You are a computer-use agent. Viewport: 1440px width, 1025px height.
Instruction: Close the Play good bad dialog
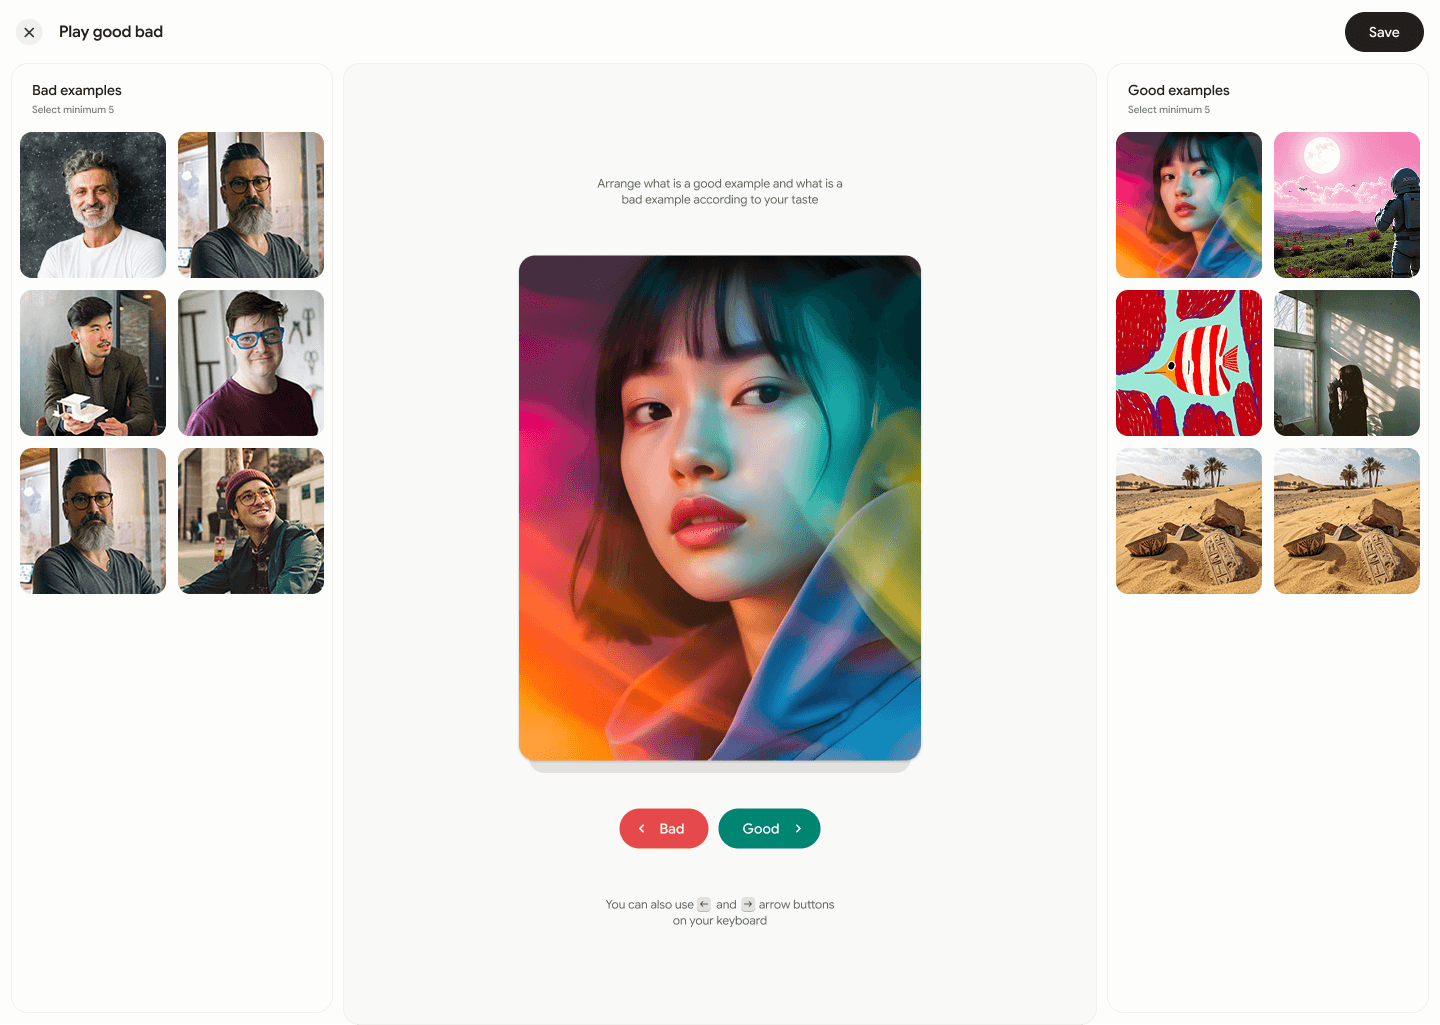tap(29, 32)
